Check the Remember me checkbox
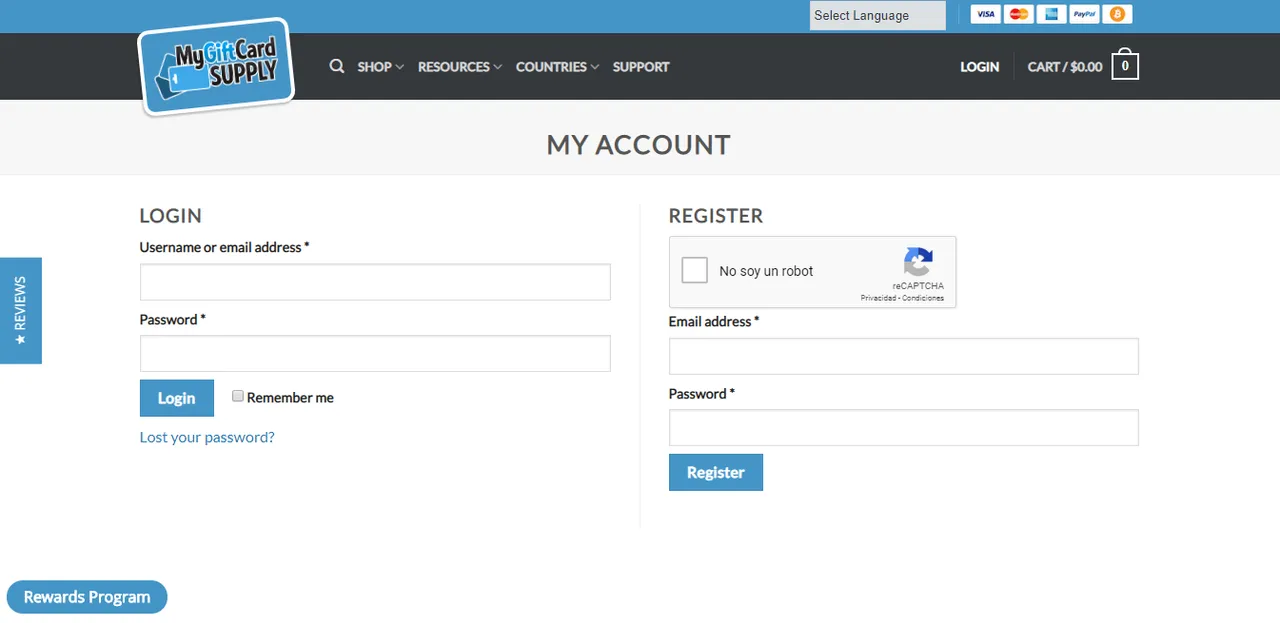Viewport: 1280px width, 623px height. click(238, 396)
